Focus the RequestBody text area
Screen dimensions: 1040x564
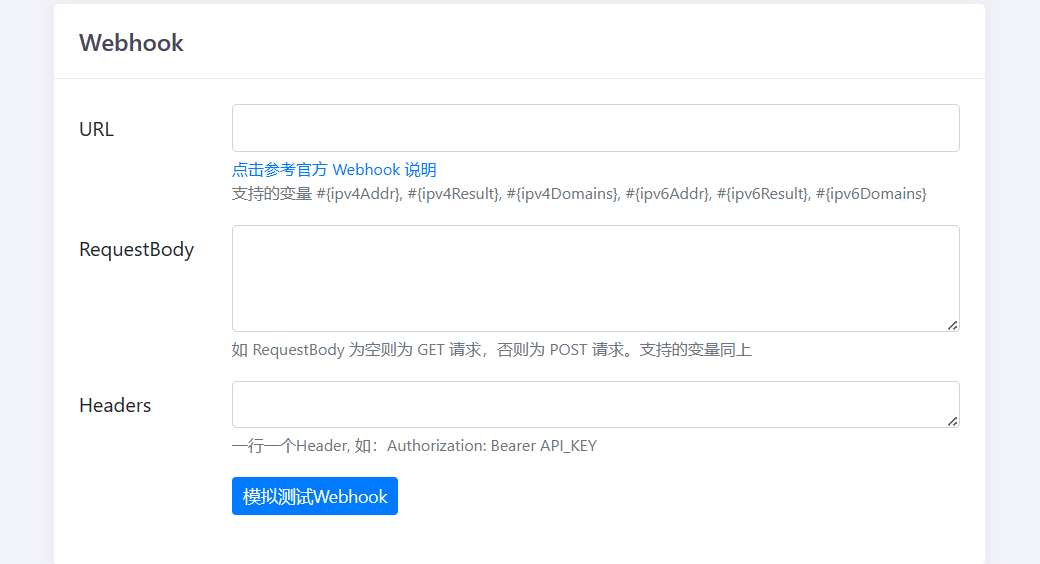(595, 278)
